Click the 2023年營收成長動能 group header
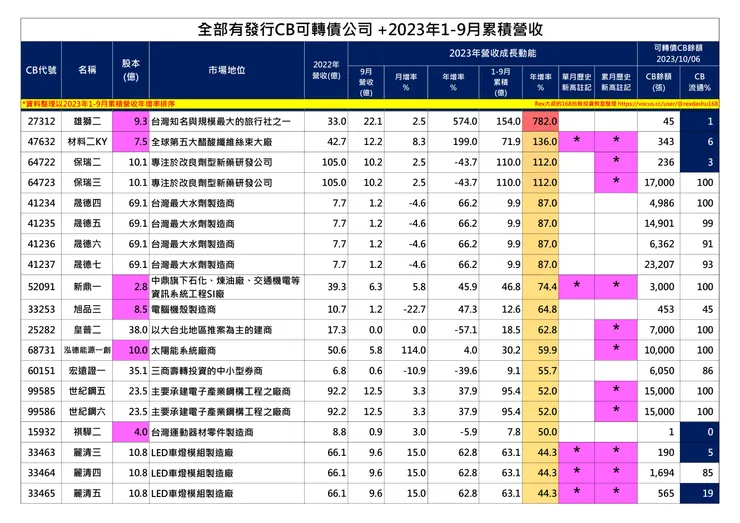This screenshot has height=523, width=740. [x=492, y=53]
